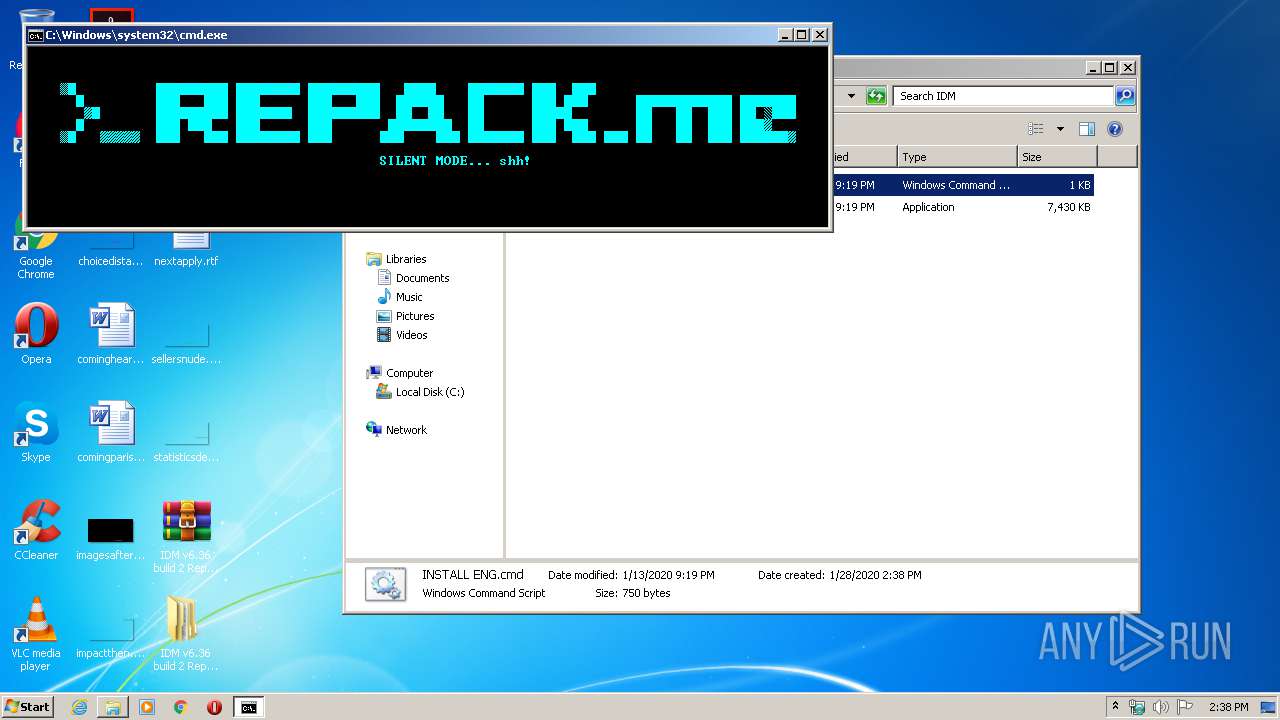1280x720 pixels.
Task: Click the Show desktop button
Action: [x=1268, y=707]
